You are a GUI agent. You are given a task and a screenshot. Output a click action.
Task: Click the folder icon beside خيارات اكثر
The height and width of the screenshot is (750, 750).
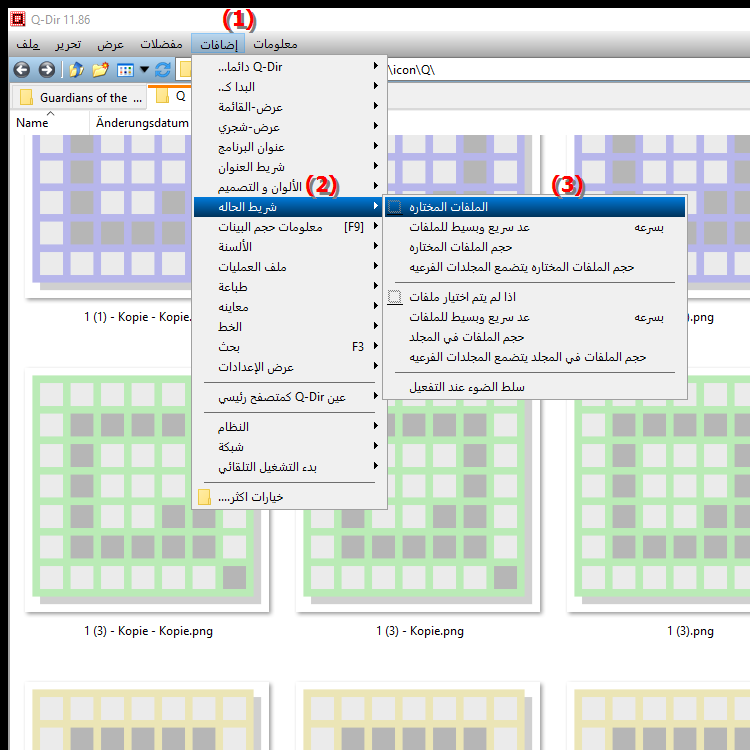coord(204,497)
